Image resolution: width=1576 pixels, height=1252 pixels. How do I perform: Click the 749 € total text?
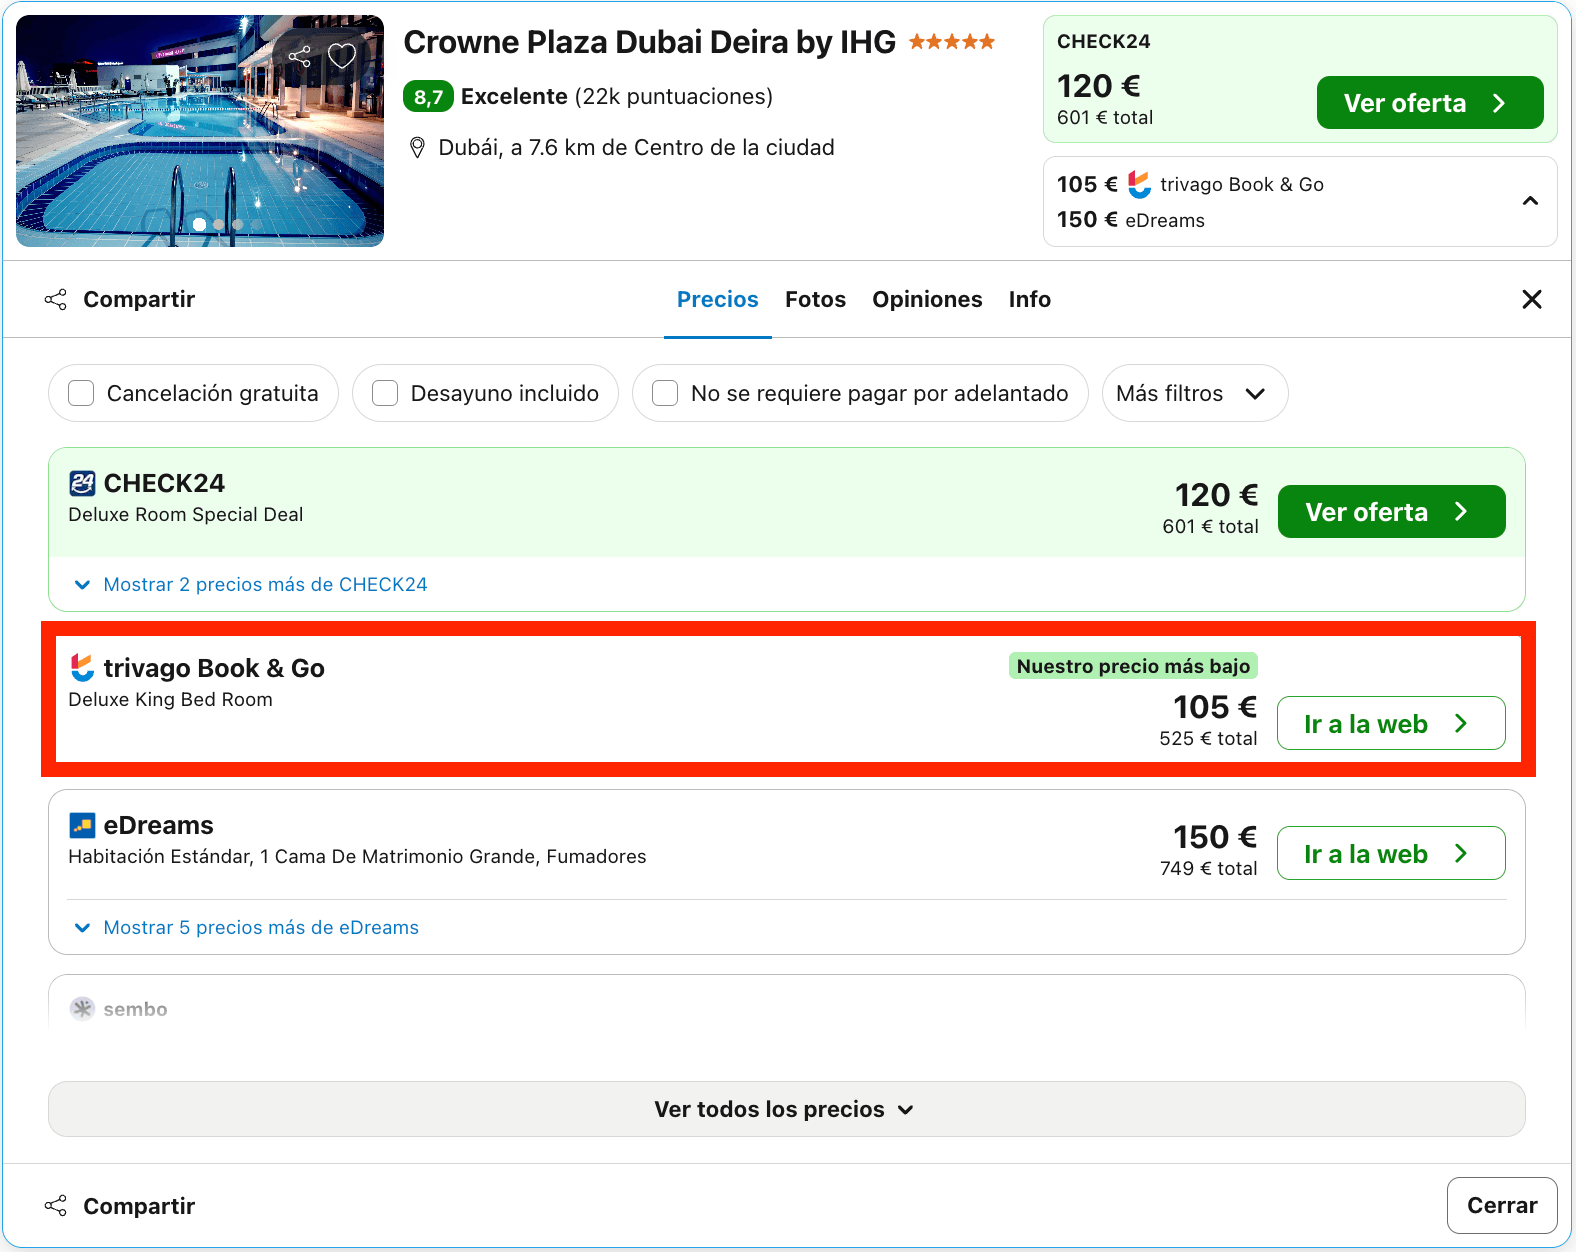1208,869
